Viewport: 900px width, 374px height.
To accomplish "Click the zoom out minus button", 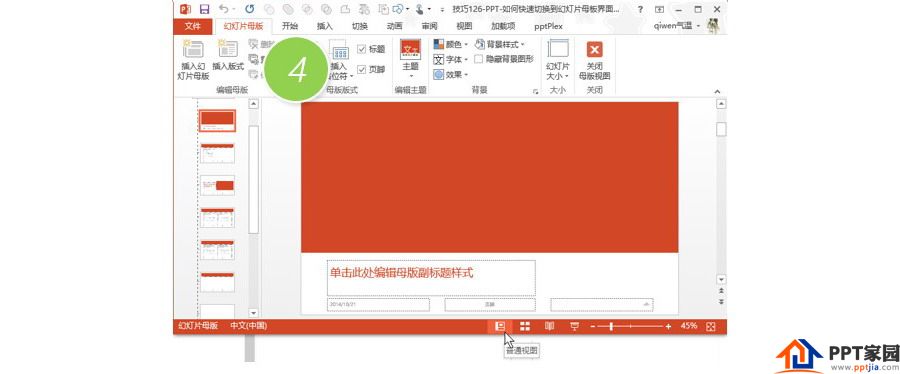I will (x=593, y=326).
